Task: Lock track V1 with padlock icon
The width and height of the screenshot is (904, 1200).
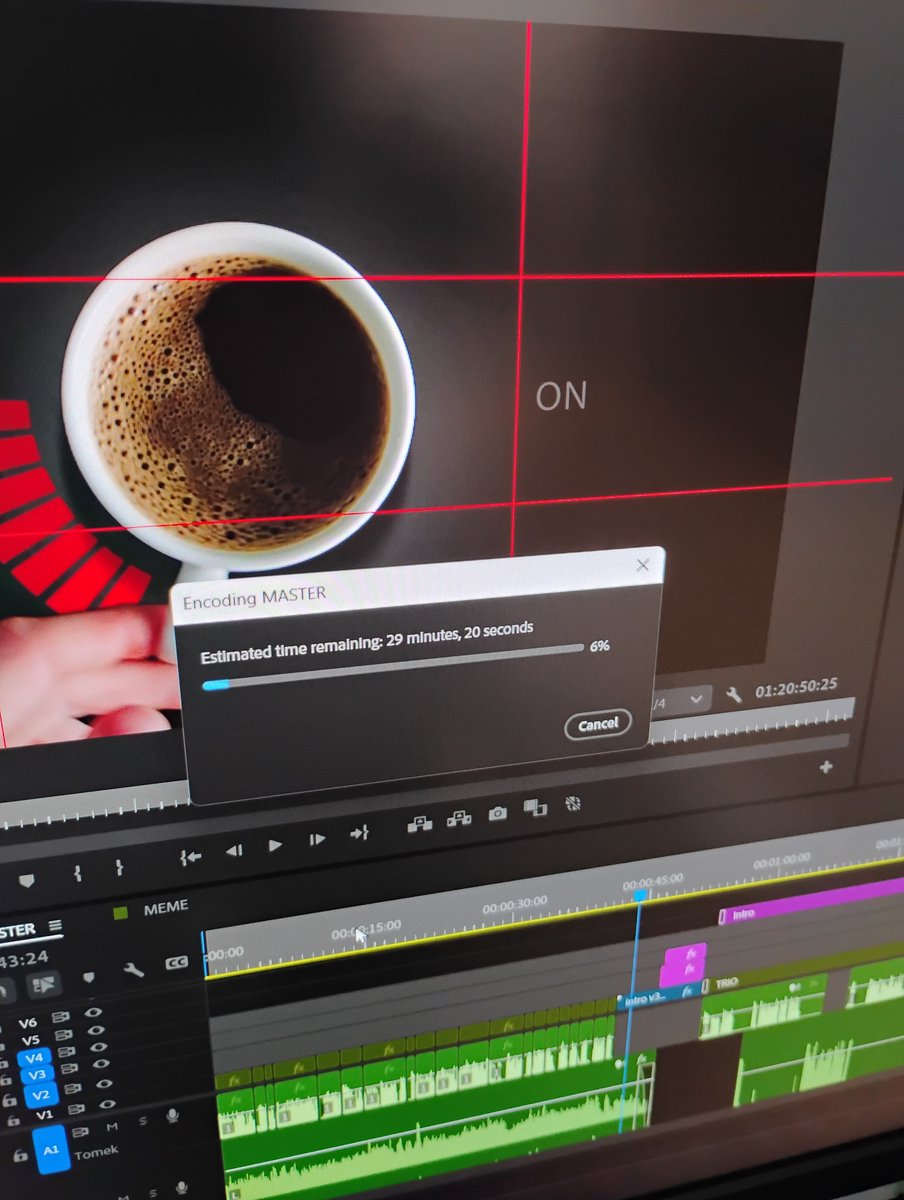Action: pos(13,1120)
